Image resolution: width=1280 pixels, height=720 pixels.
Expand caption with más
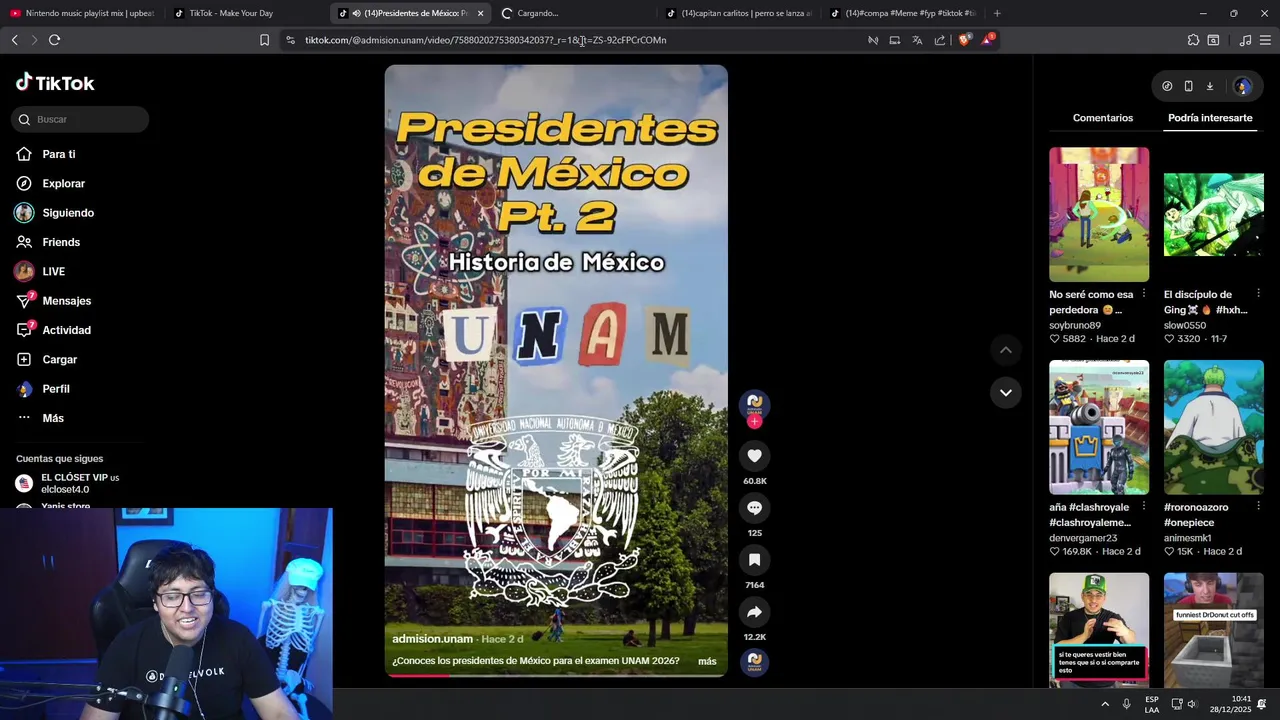coord(707,661)
